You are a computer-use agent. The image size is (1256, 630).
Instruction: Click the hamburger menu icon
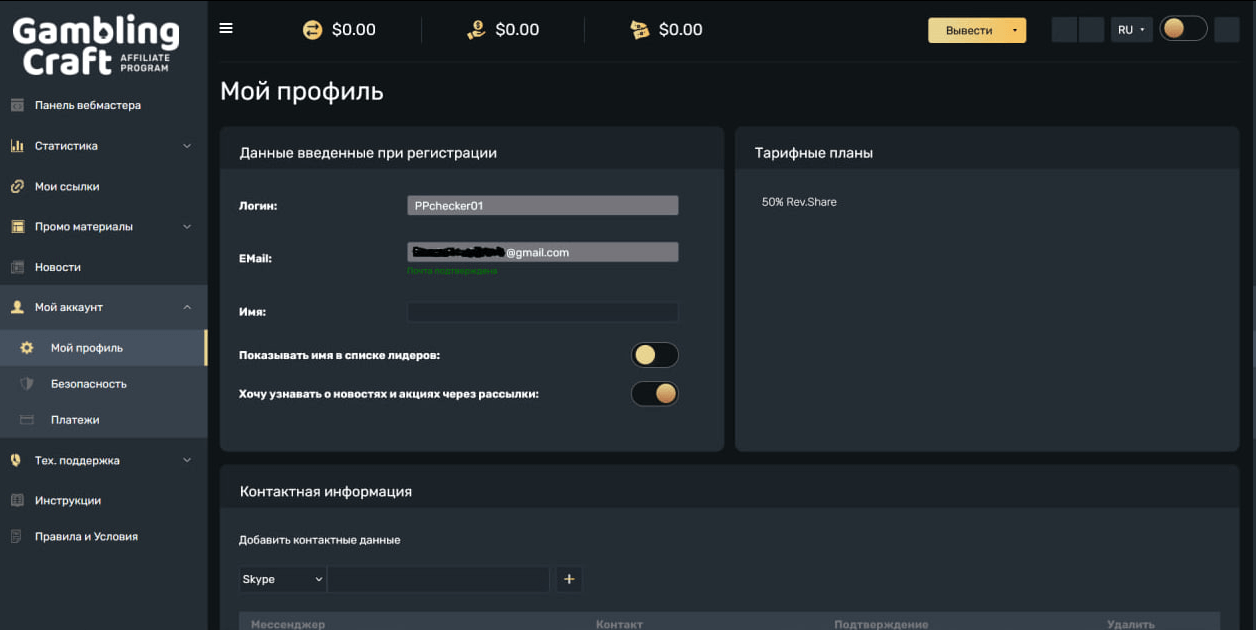pyautogui.click(x=226, y=28)
